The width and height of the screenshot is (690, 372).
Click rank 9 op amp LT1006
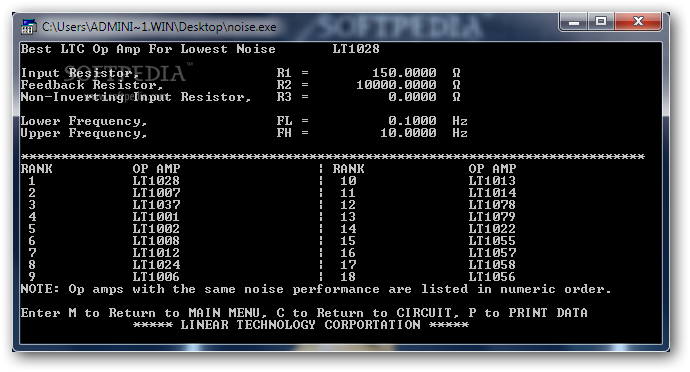(156, 276)
